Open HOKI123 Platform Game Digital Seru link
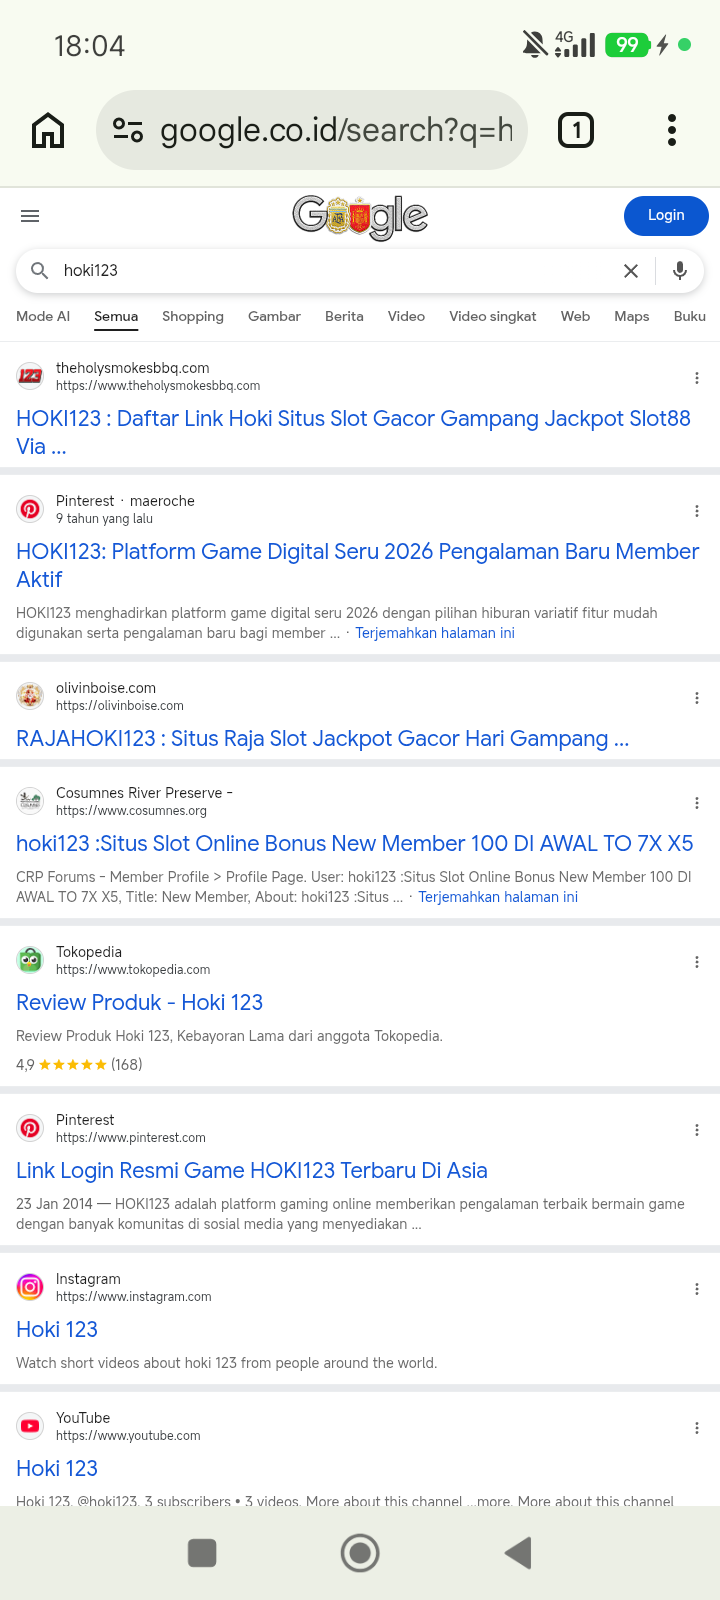The image size is (720, 1600). click(358, 566)
